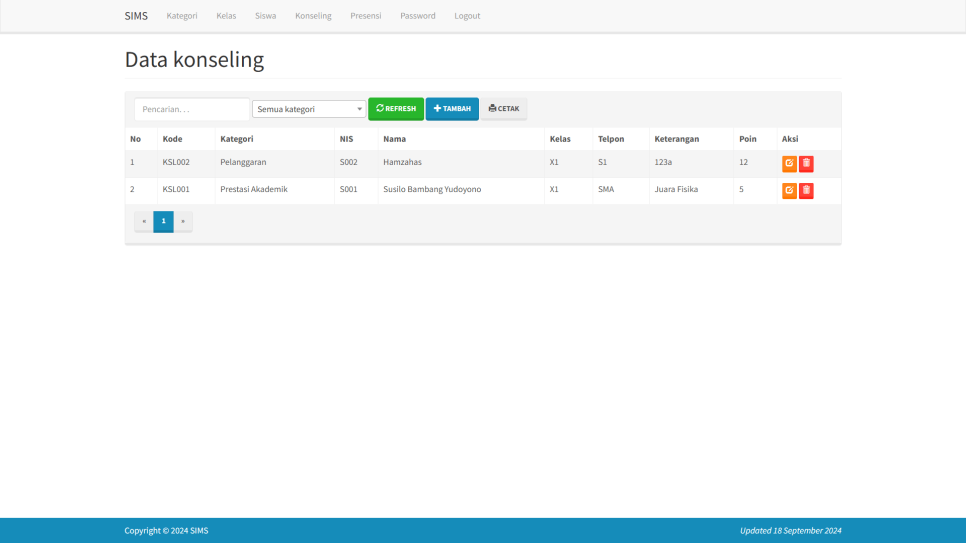Open the Semua kategori dropdown
The image size is (966, 543).
[309, 109]
